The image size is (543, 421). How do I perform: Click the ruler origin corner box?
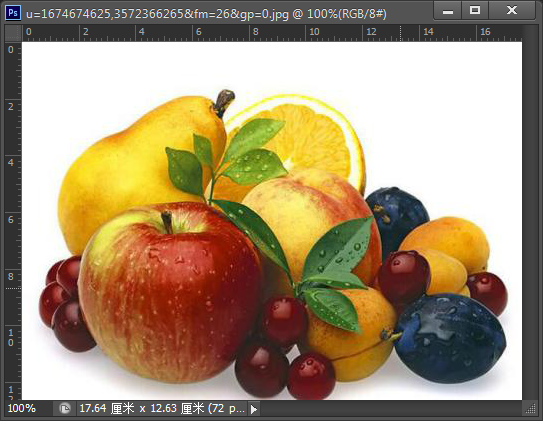click(13, 33)
